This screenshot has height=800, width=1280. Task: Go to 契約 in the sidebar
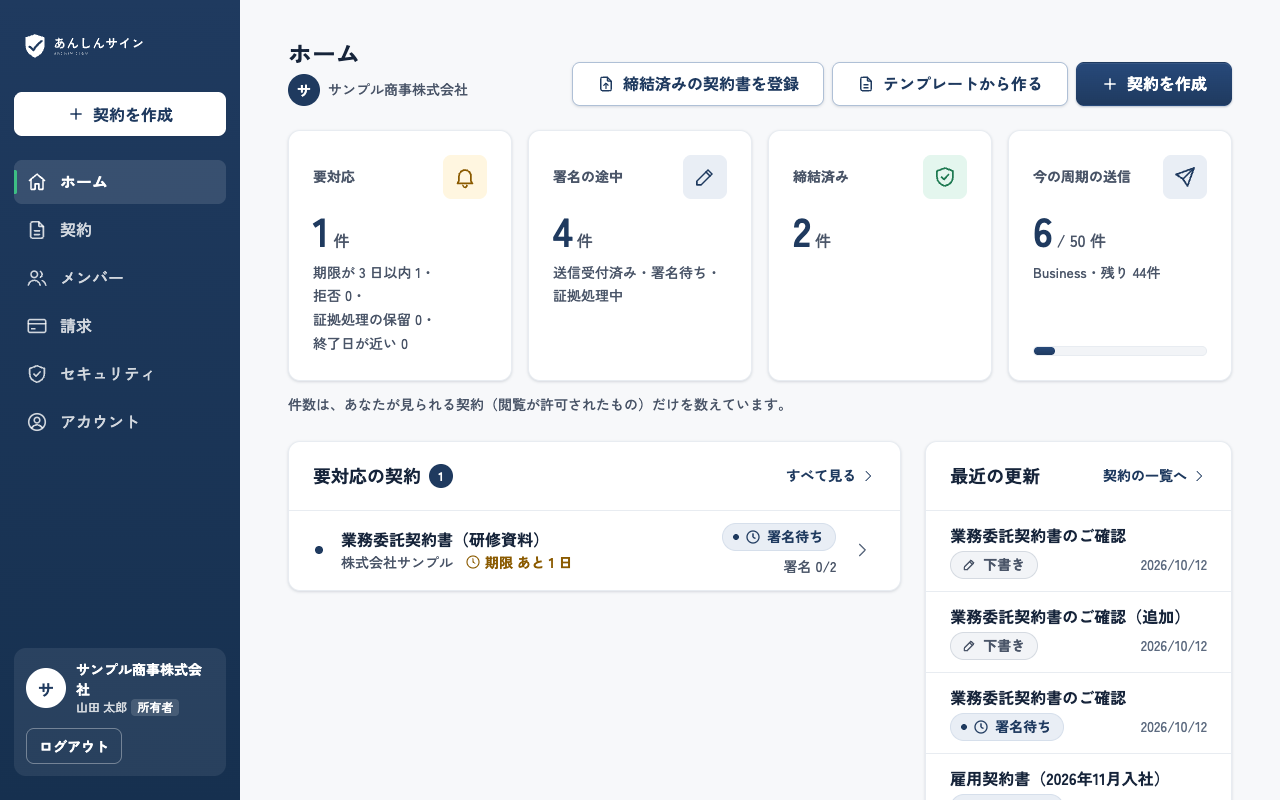[x=120, y=230]
